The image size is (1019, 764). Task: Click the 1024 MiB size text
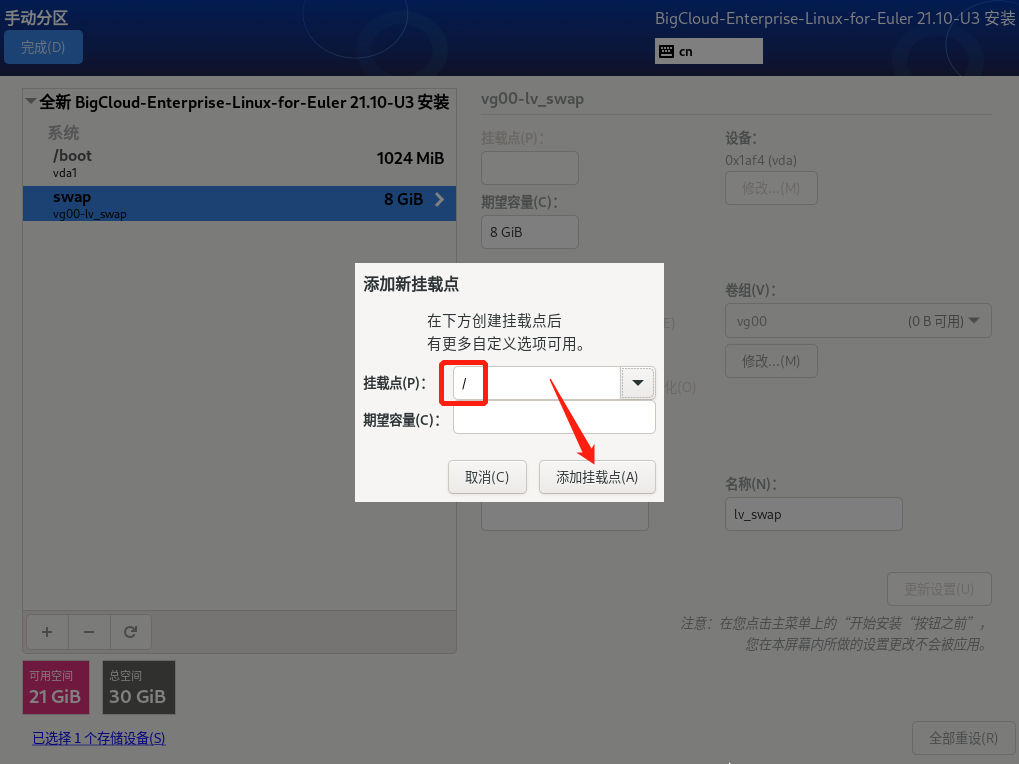(x=410, y=159)
